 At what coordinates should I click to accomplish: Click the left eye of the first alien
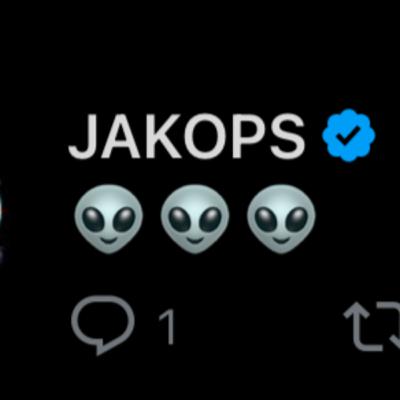tap(94, 220)
